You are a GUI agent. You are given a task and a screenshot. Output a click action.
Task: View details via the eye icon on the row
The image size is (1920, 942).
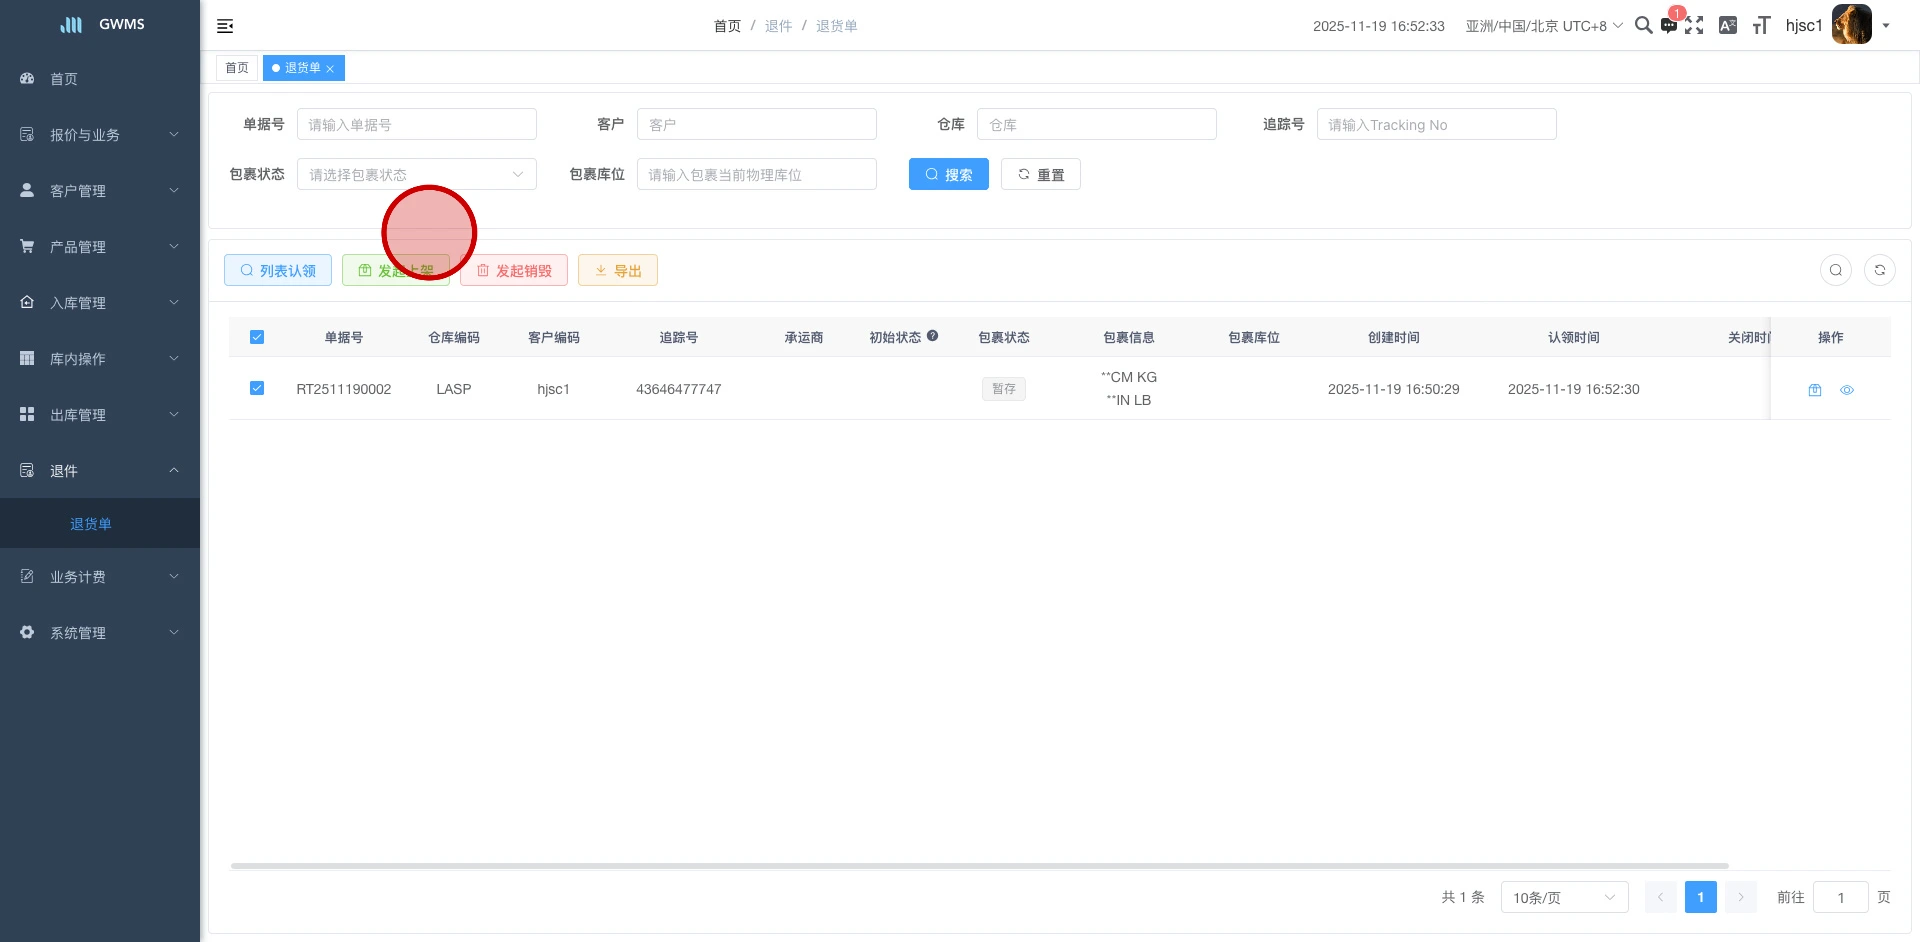pyautogui.click(x=1847, y=390)
